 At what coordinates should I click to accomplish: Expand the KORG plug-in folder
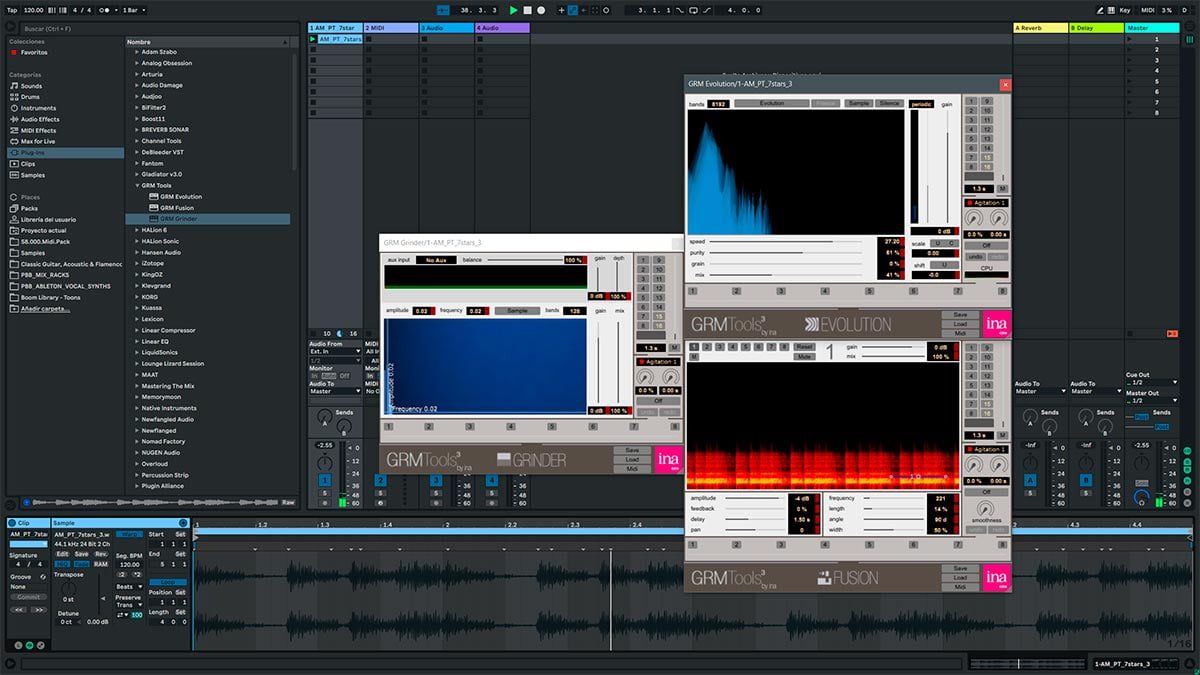point(138,297)
